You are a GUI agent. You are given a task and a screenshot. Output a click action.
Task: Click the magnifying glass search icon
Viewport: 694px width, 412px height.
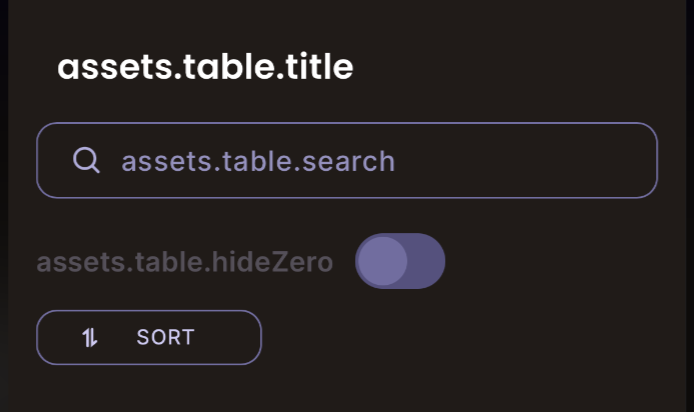pyautogui.click(x=86, y=160)
